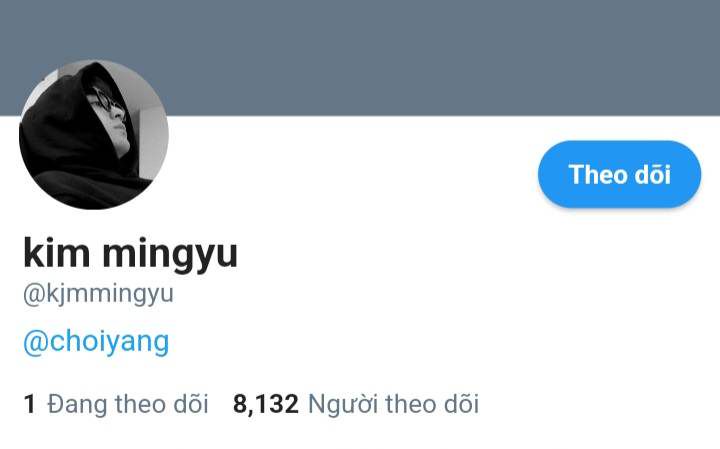Open the hooded profile avatar photo
The width and height of the screenshot is (720, 449).
(x=94, y=134)
